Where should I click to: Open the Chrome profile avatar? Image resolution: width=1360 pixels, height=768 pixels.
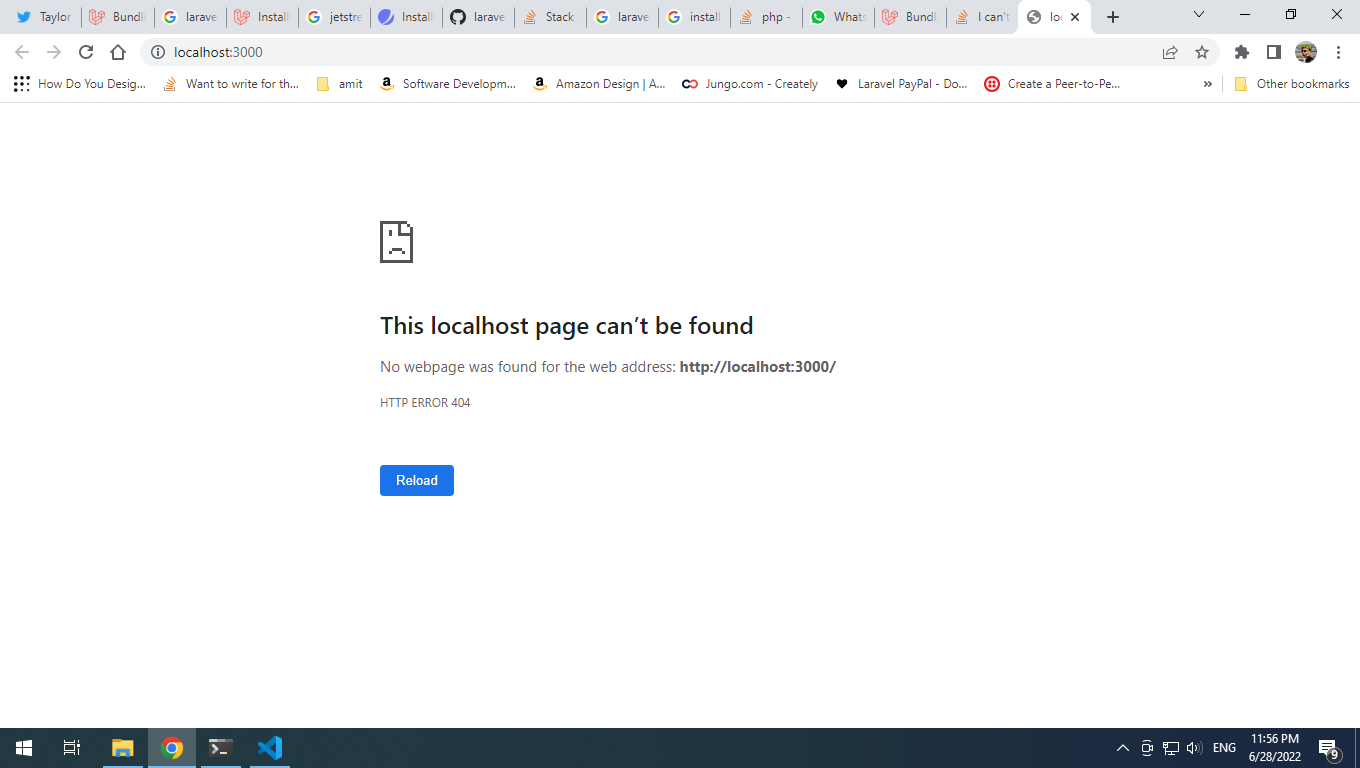1306,52
